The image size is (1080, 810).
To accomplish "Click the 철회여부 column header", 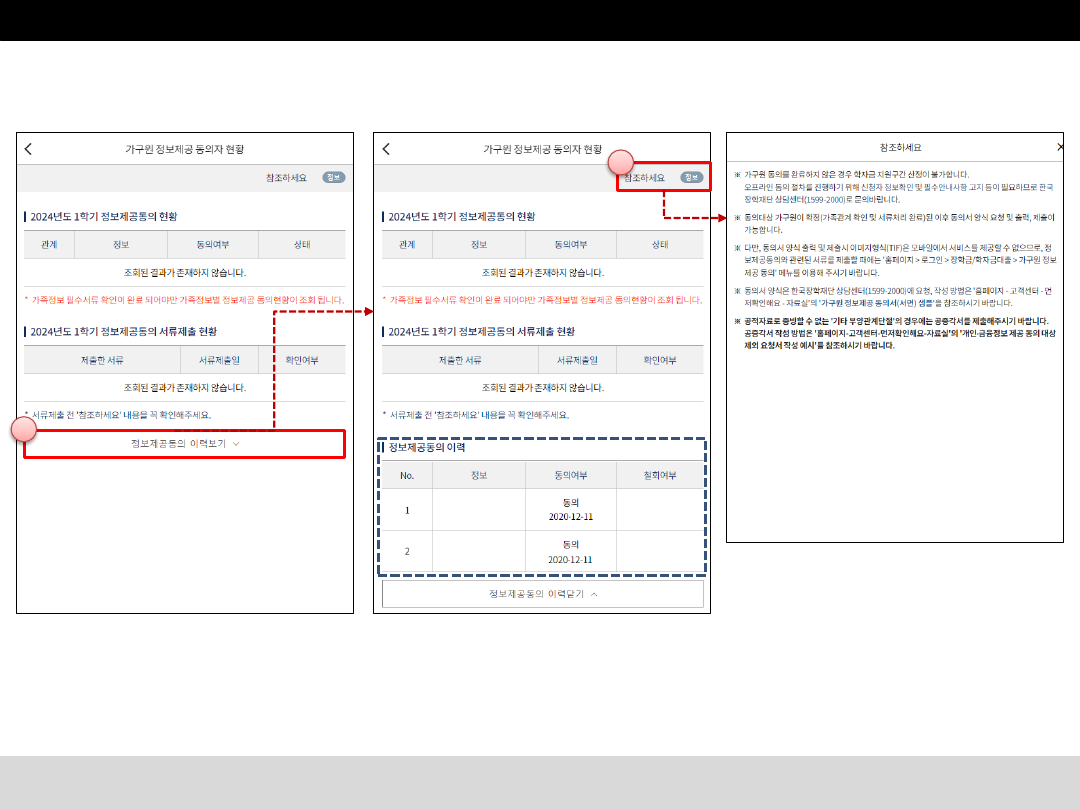I will 660,475.
